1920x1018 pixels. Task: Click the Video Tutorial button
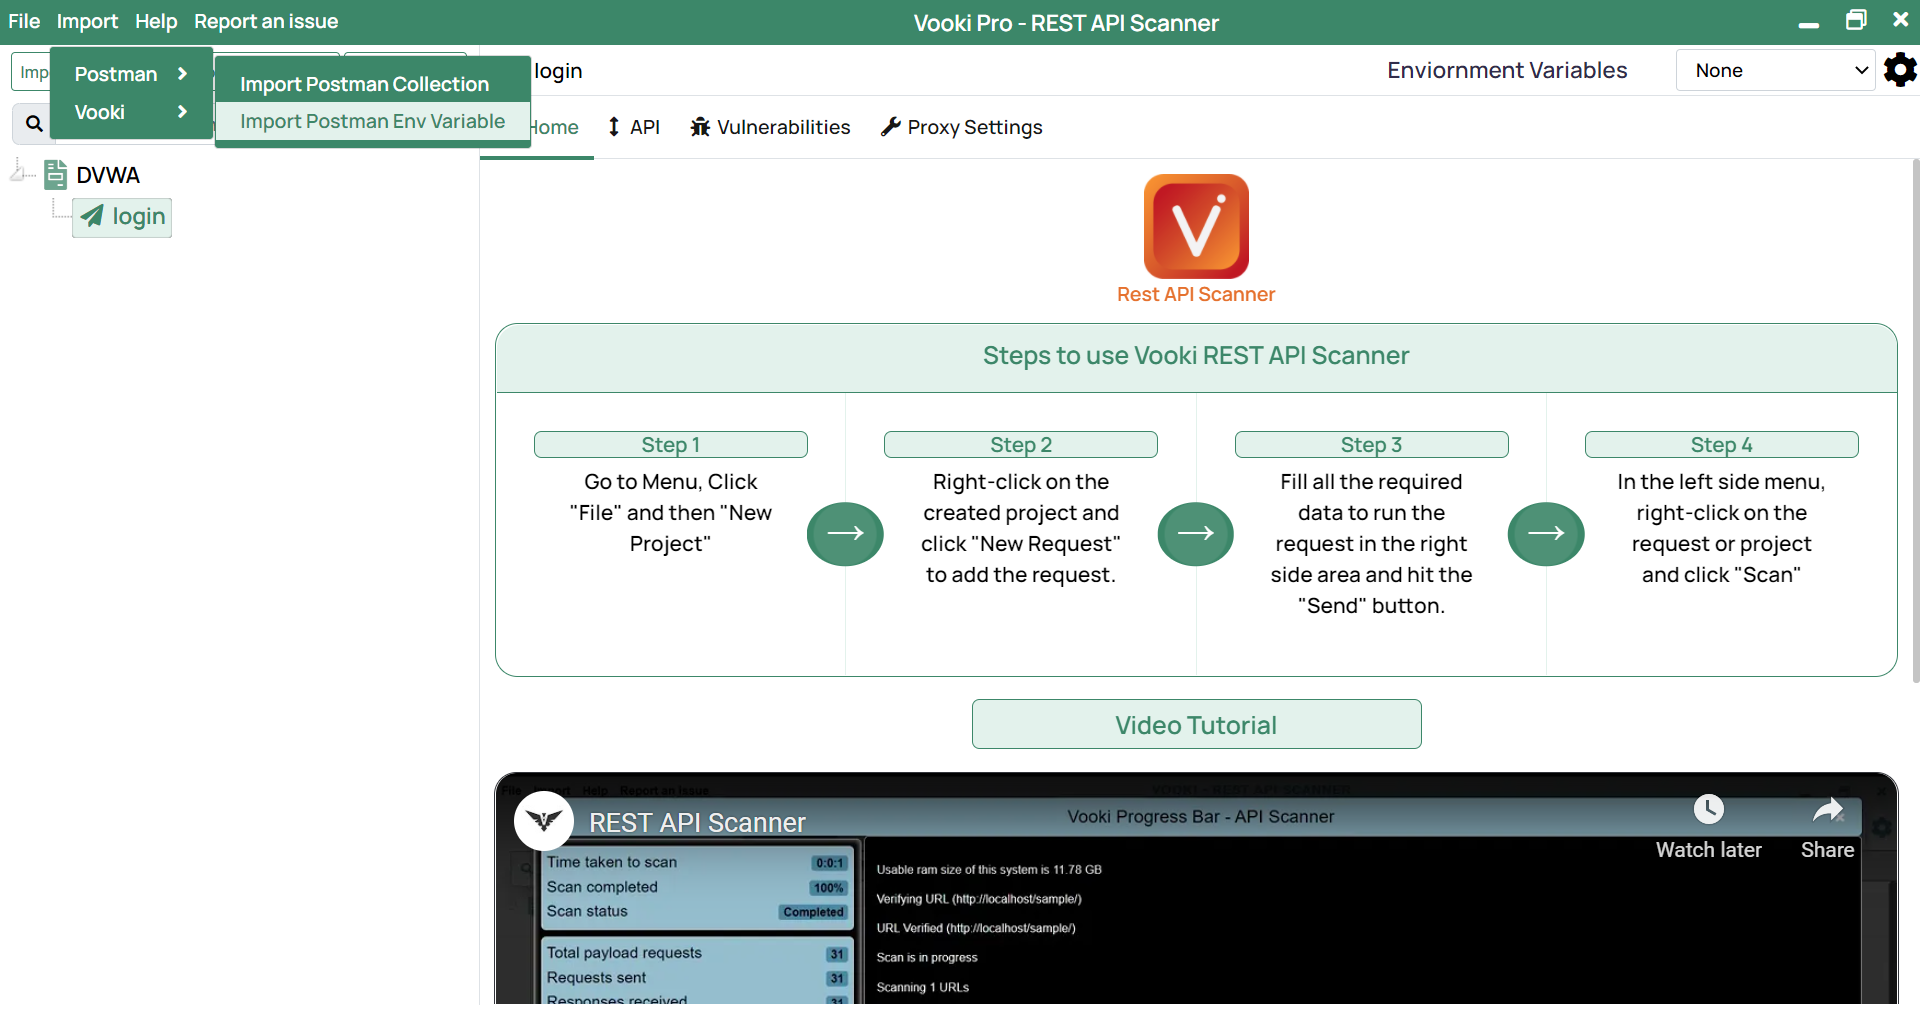[x=1196, y=725]
